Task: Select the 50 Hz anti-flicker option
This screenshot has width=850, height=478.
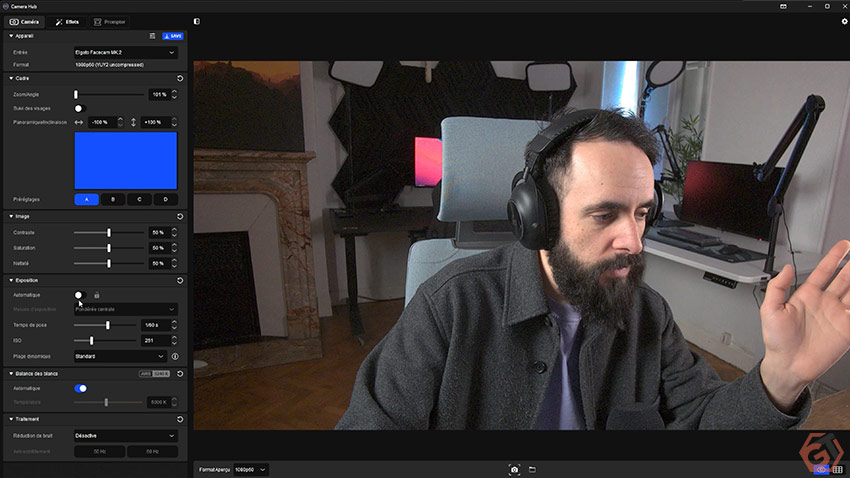Action: (x=100, y=451)
